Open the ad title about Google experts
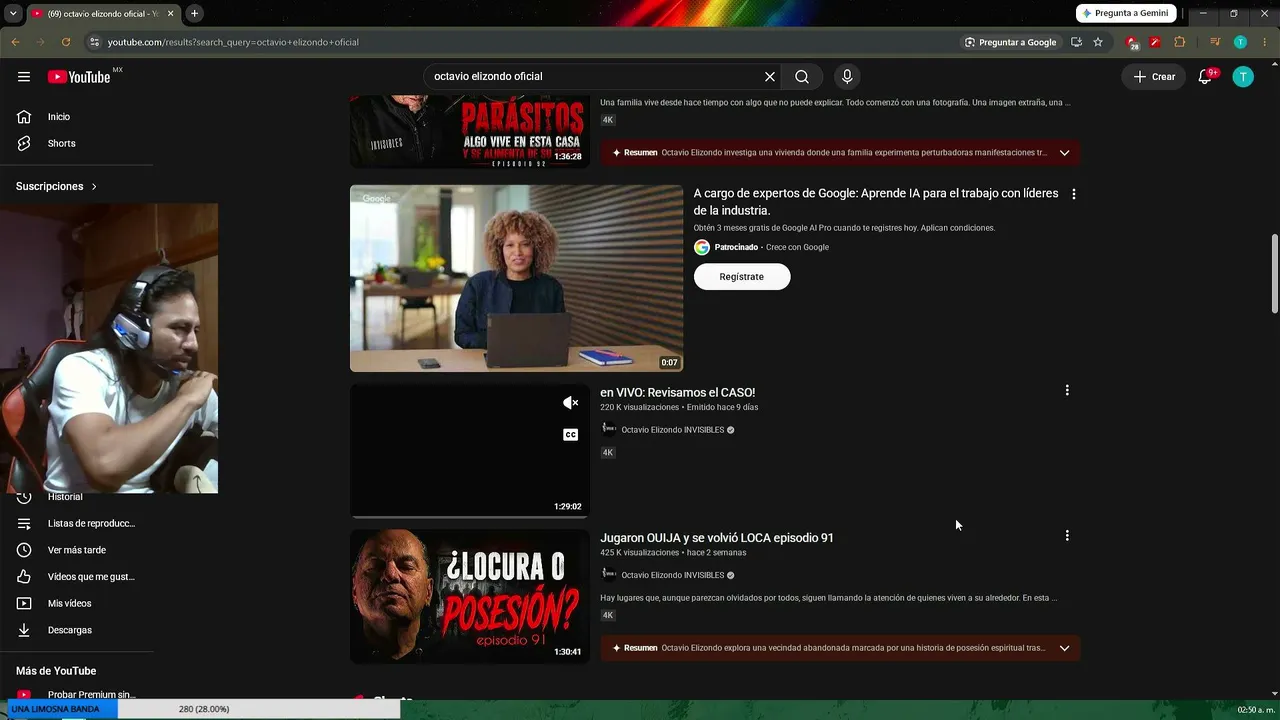Viewport: 1280px width, 720px height. (x=876, y=202)
